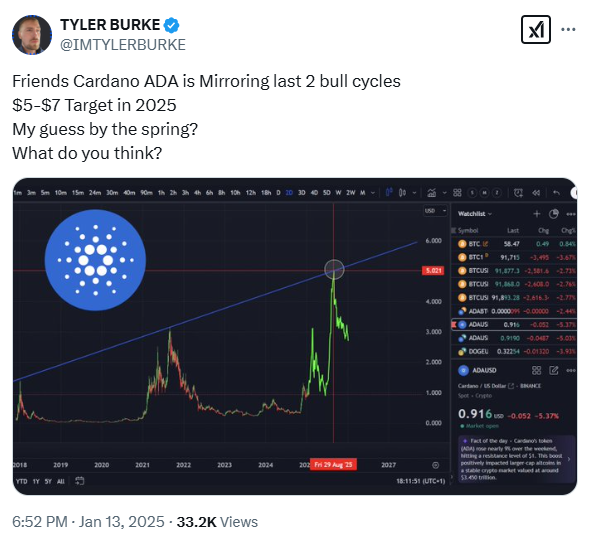Expand the timeframe dropdown arrow after M

[373, 193]
